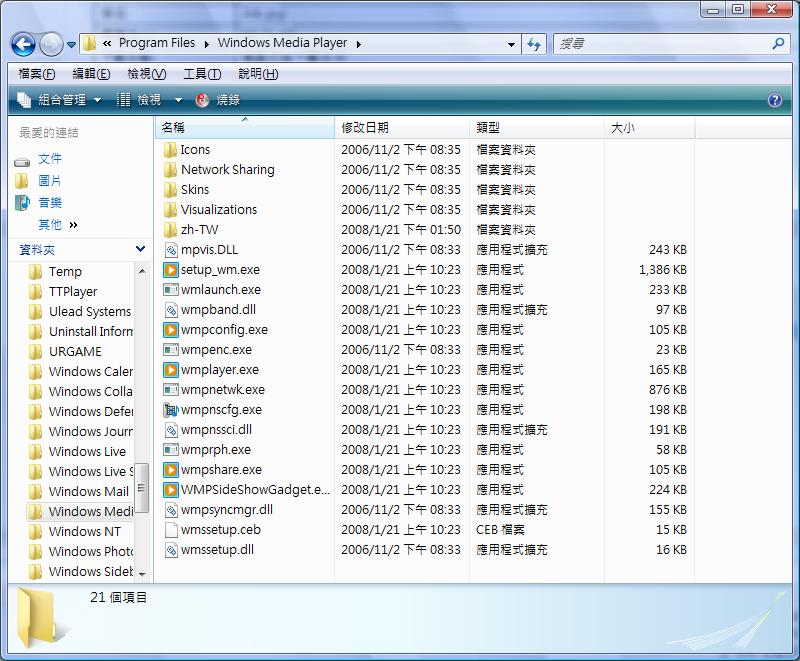Click the wmplayer.exe file icon

pyautogui.click(x=171, y=370)
